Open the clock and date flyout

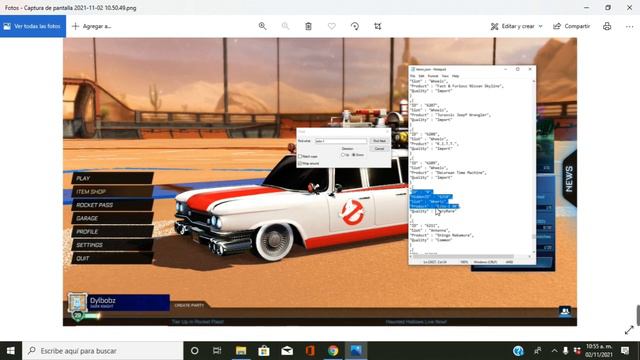599,351
